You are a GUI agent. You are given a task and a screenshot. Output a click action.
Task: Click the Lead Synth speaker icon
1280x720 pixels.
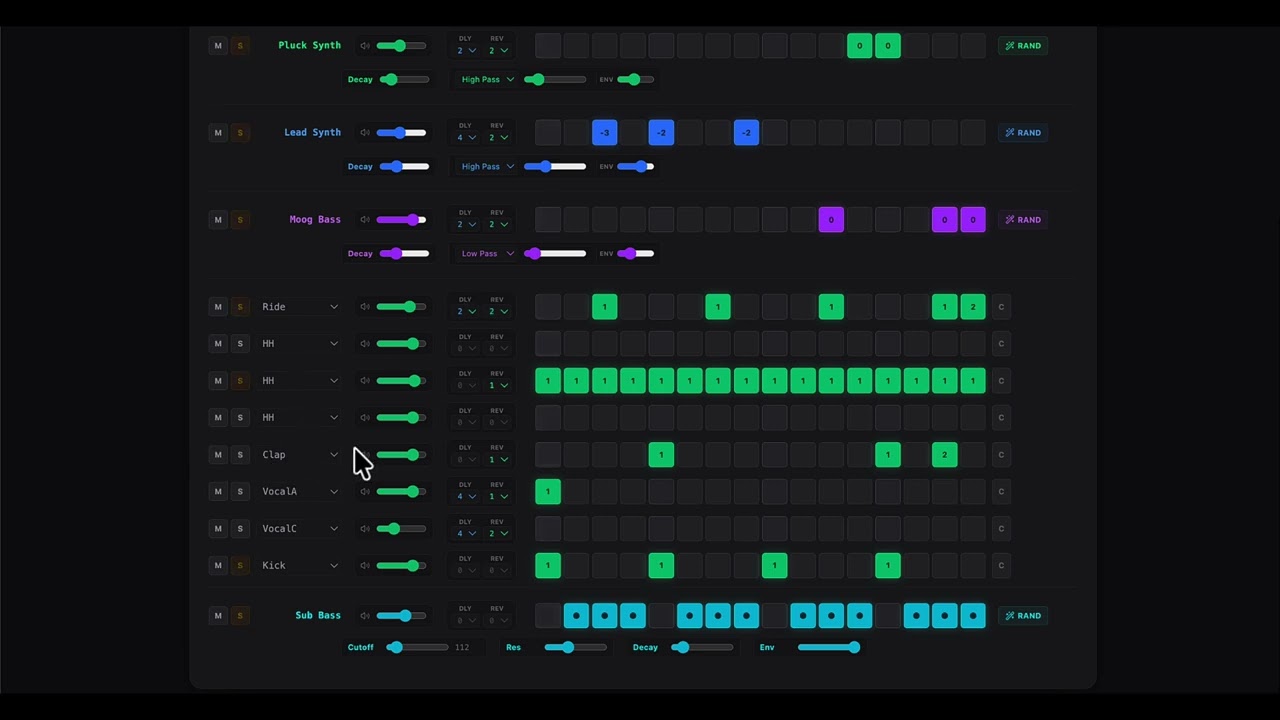[x=365, y=133]
